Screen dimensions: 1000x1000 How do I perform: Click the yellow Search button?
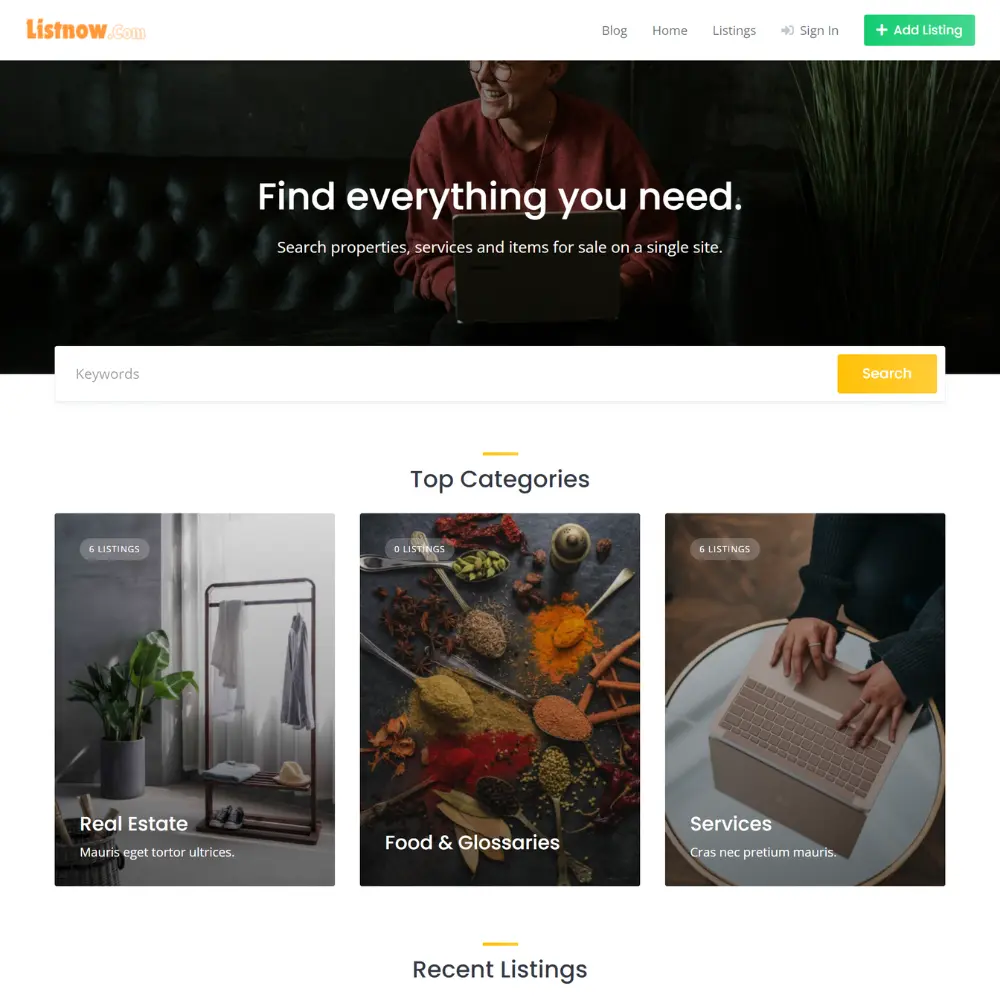tap(886, 374)
